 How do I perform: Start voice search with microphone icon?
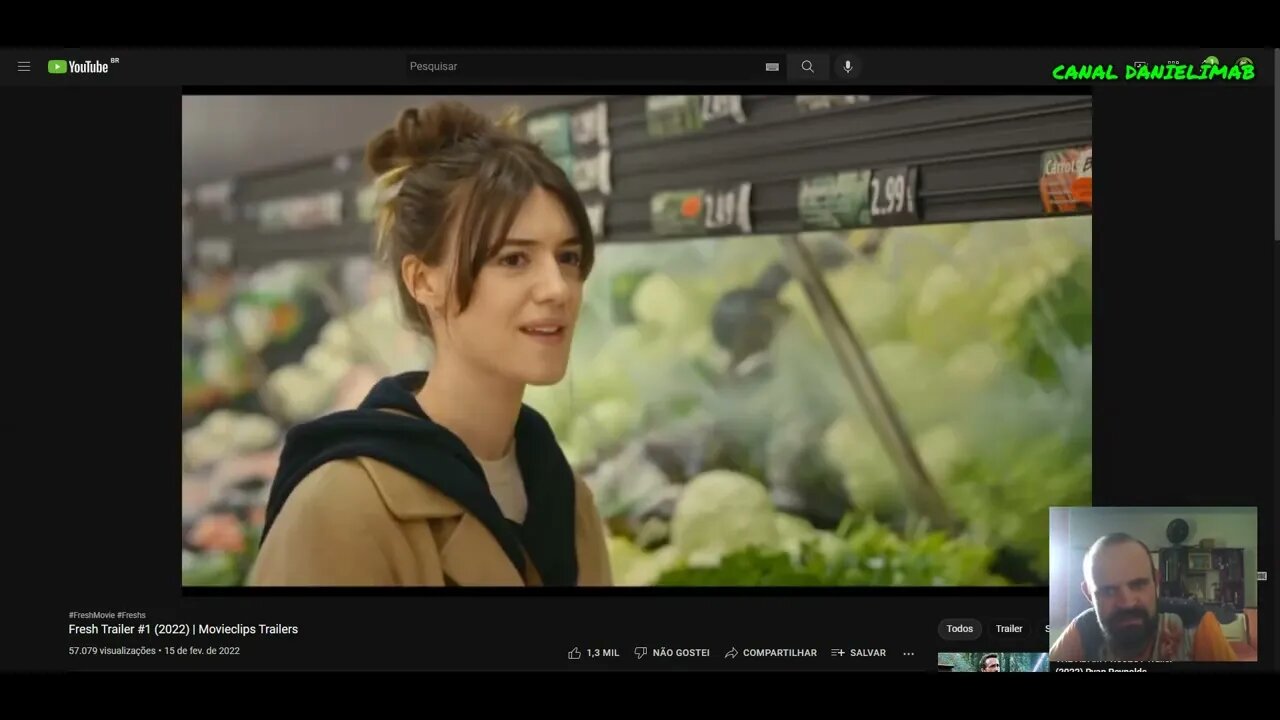pos(848,67)
